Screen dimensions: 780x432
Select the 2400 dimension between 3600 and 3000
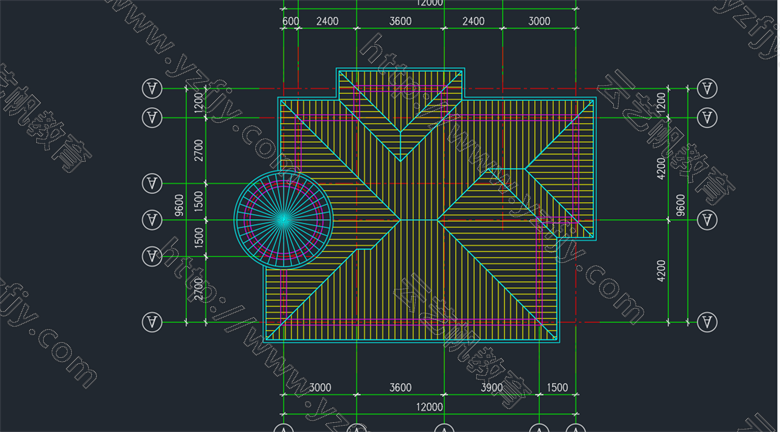tap(473, 21)
